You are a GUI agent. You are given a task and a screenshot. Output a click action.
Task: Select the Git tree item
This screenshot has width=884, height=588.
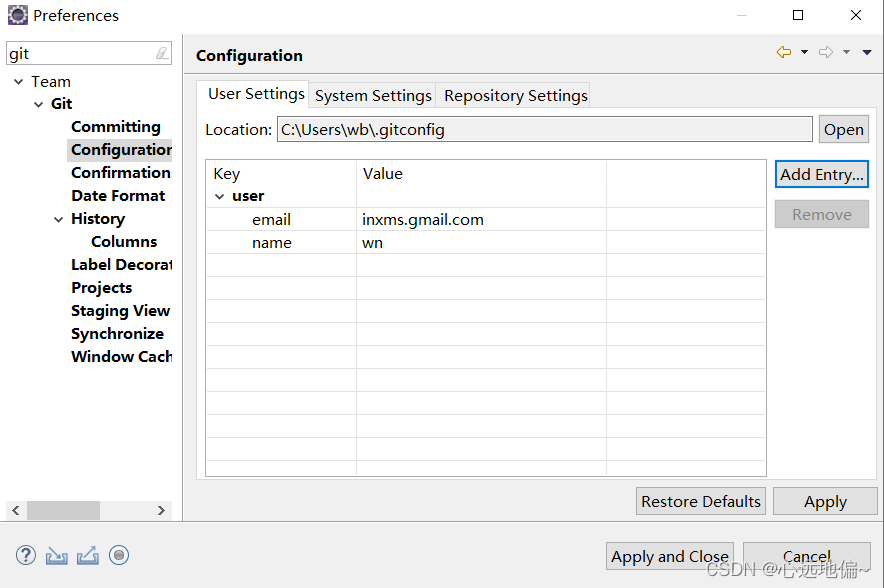61,104
